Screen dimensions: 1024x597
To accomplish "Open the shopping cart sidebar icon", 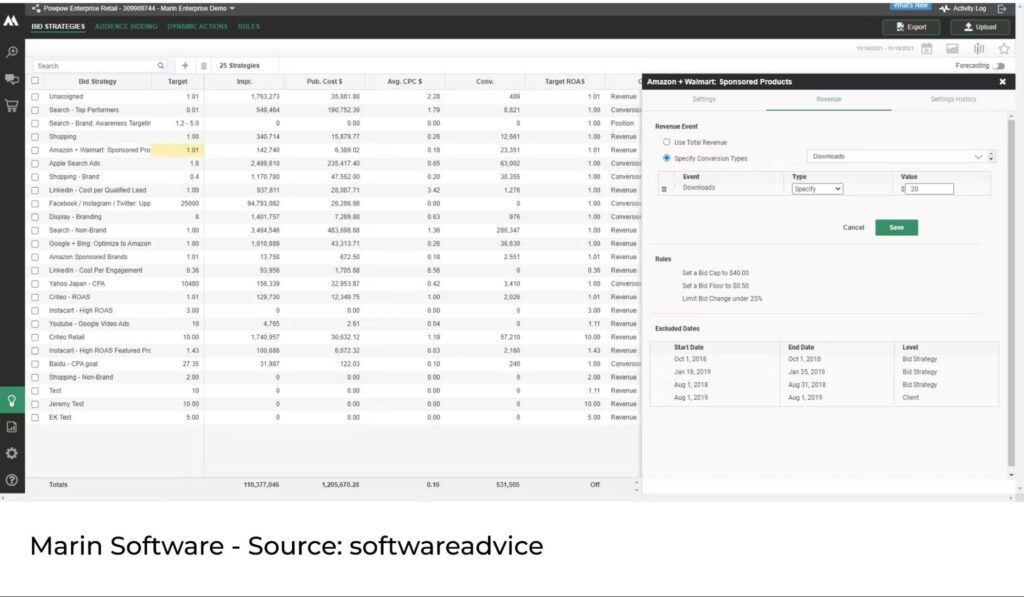I will pos(12,106).
